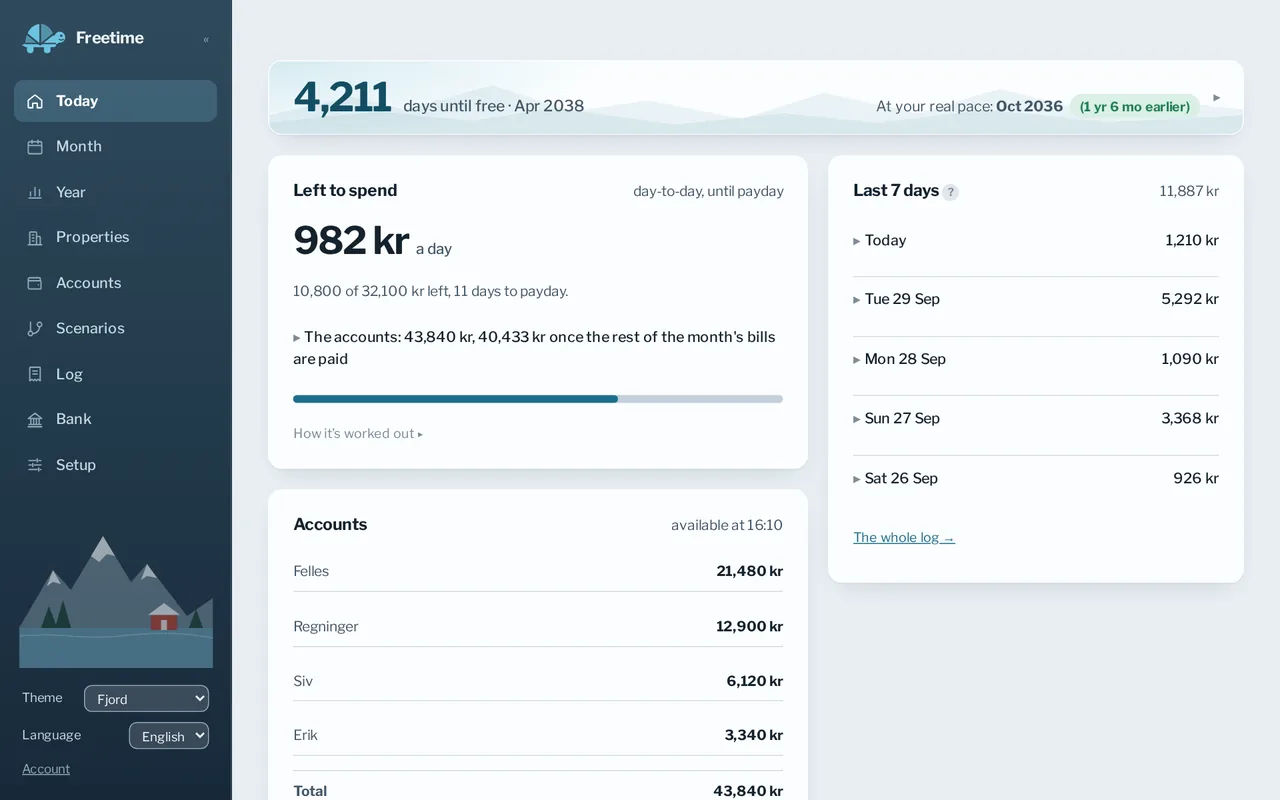This screenshot has height=800, width=1280.
Task: Open Scenarios from the sidebar
Action: [115, 329]
